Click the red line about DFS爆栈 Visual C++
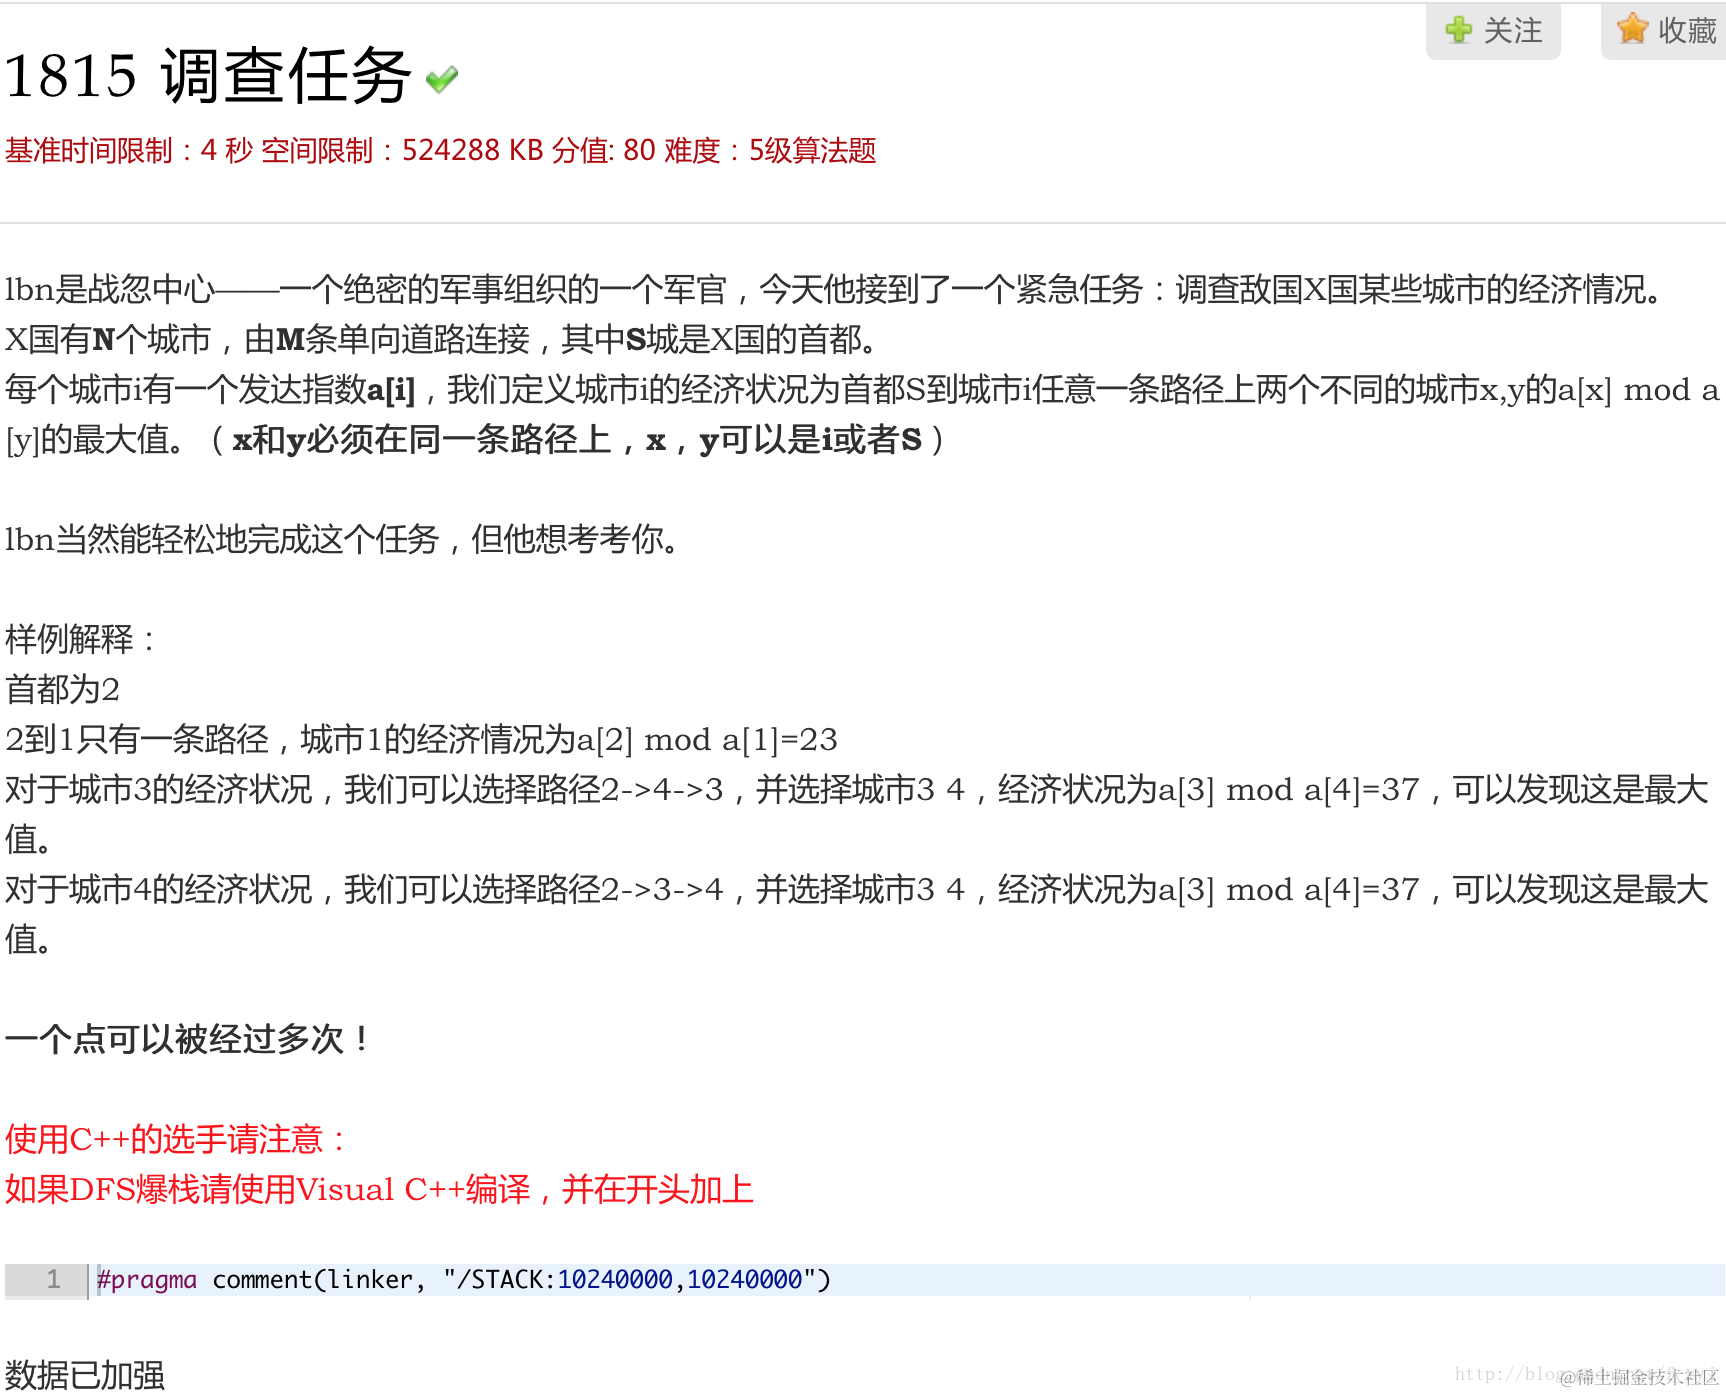This screenshot has width=1726, height=1394. click(x=379, y=1189)
